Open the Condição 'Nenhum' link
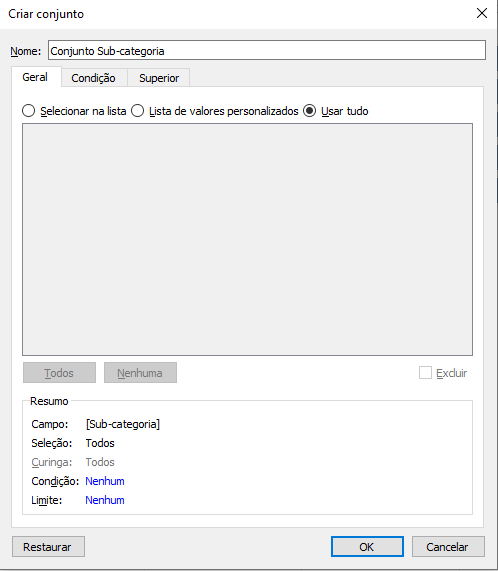498x571 pixels. pyautogui.click(x=105, y=481)
